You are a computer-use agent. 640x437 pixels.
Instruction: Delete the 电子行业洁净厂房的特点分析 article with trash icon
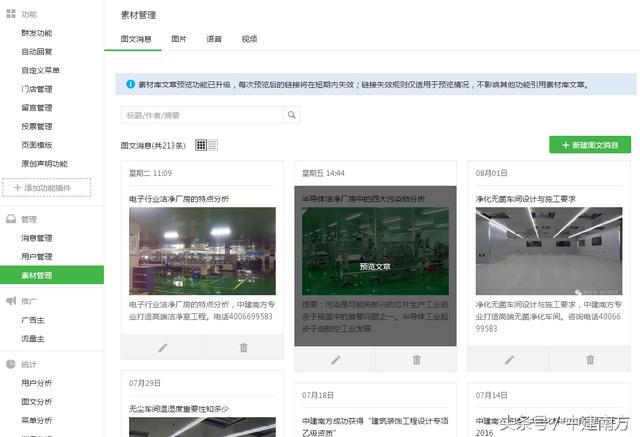(x=243, y=348)
